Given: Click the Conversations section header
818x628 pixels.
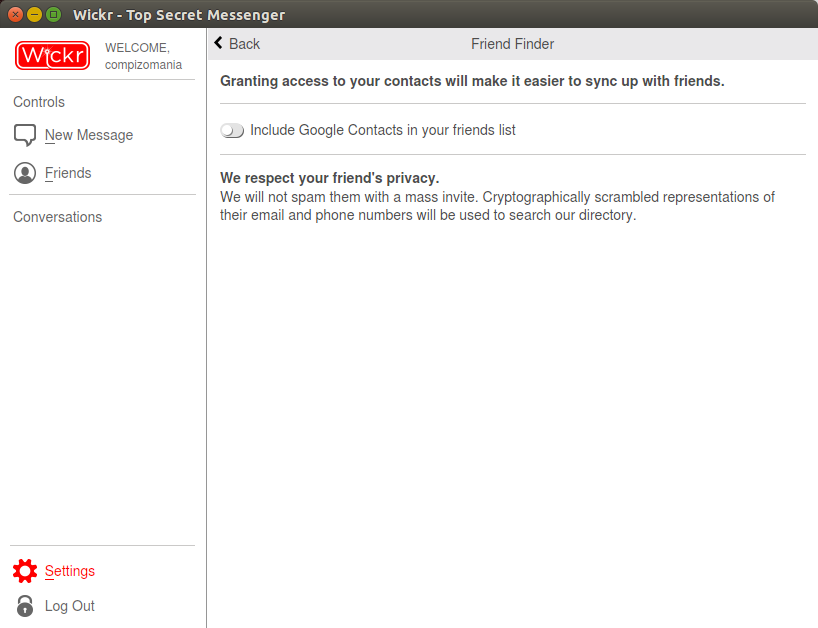Looking at the screenshot, I should click(x=58, y=217).
